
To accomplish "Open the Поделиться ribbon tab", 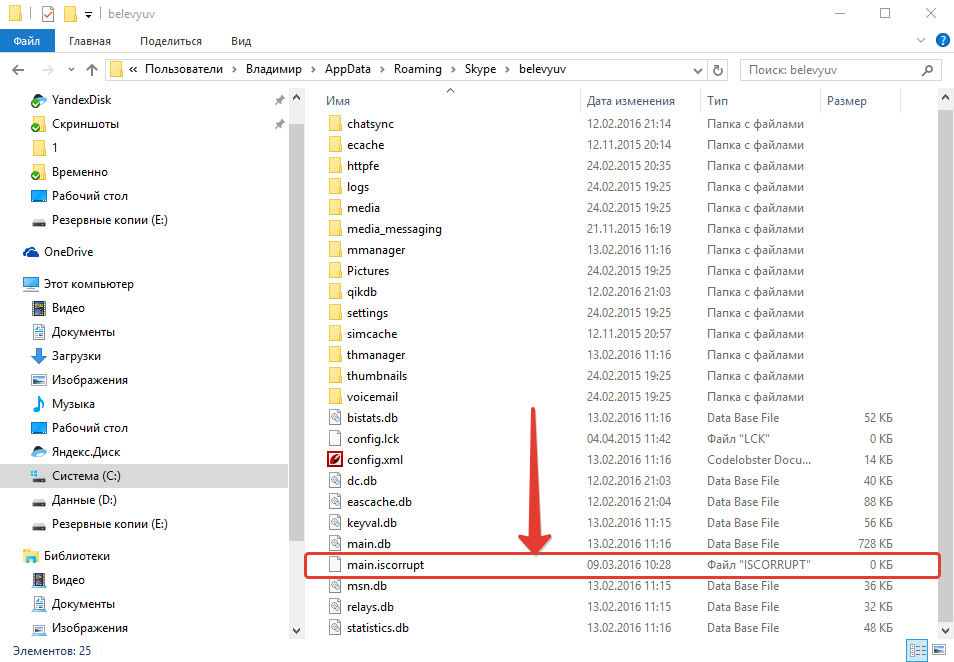I will 171,41.
